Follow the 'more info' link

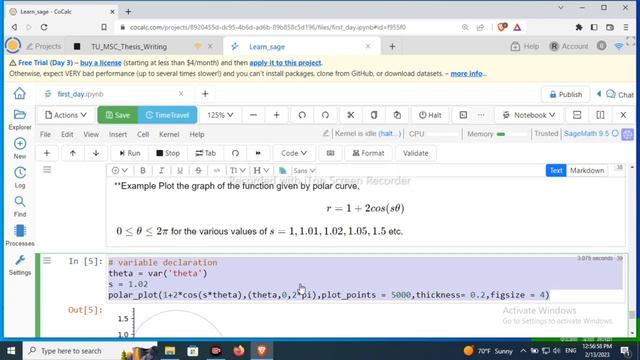466,73
